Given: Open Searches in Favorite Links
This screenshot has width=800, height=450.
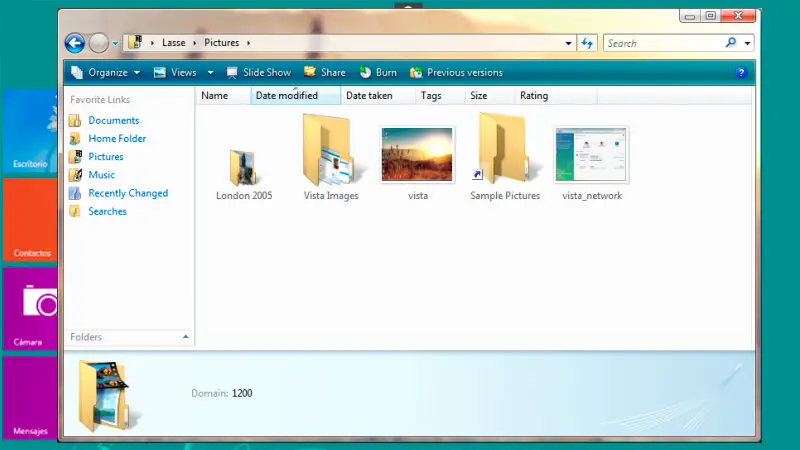Looking at the screenshot, I should pyautogui.click(x=108, y=211).
